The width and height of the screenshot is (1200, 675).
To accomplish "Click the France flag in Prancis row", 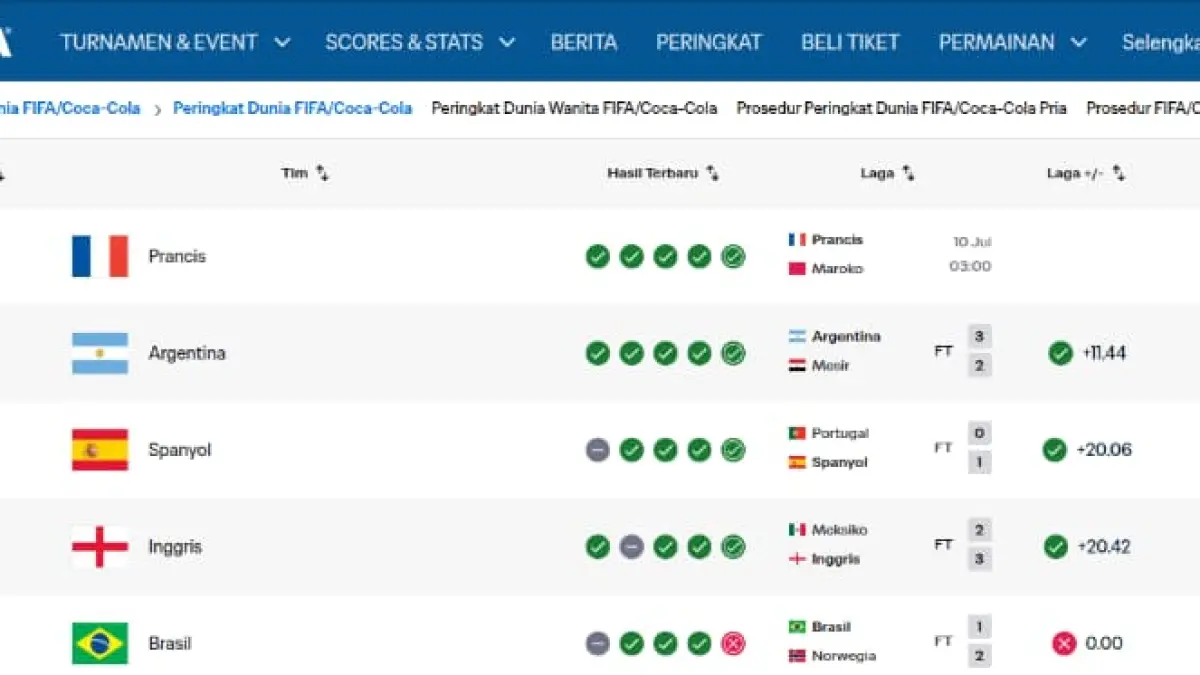I will click(x=100, y=256).
